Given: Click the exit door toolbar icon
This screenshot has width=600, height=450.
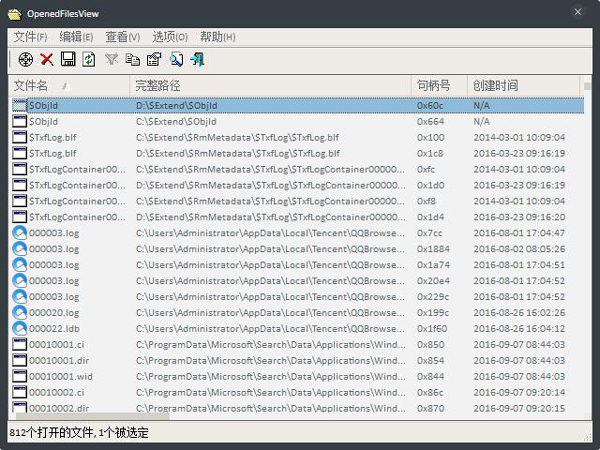Looking at the screenshot, I should 197,59.
